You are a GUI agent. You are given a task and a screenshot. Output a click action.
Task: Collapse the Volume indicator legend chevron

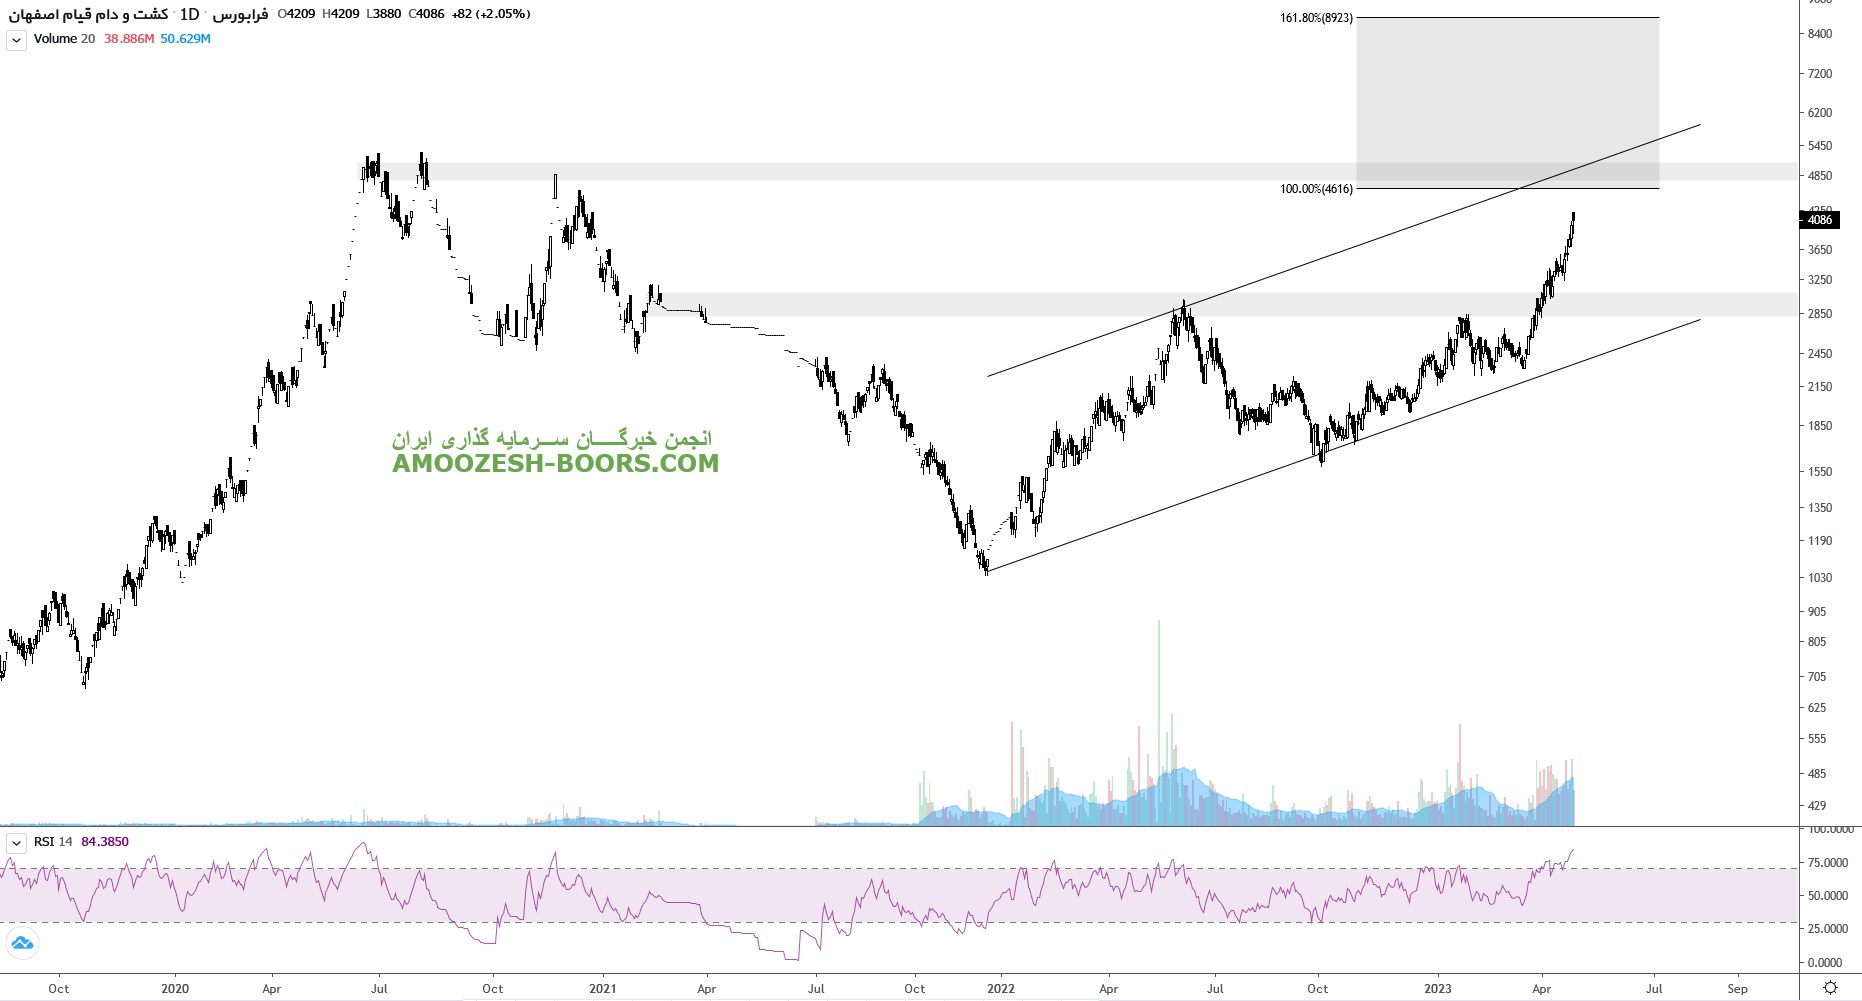point(16,40)
